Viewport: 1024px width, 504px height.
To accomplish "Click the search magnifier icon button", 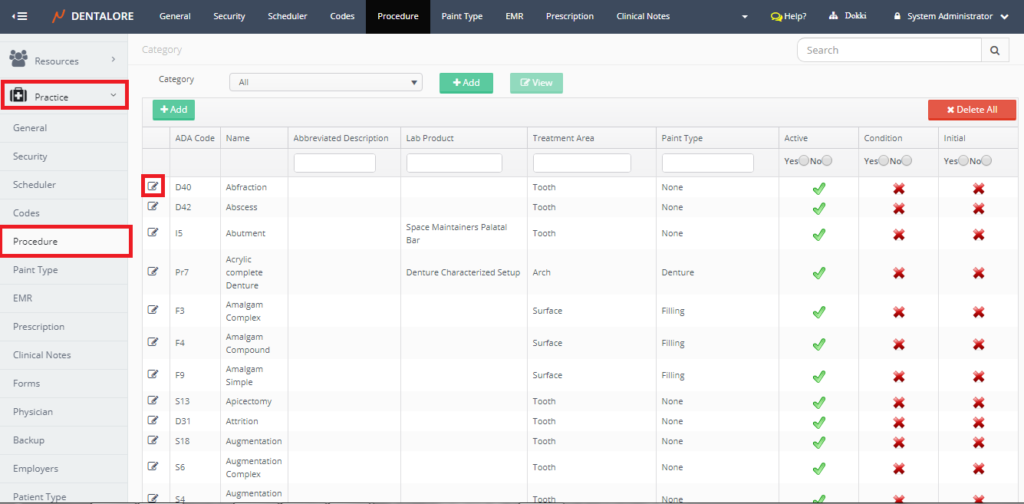I will click(x=994, y=50).
